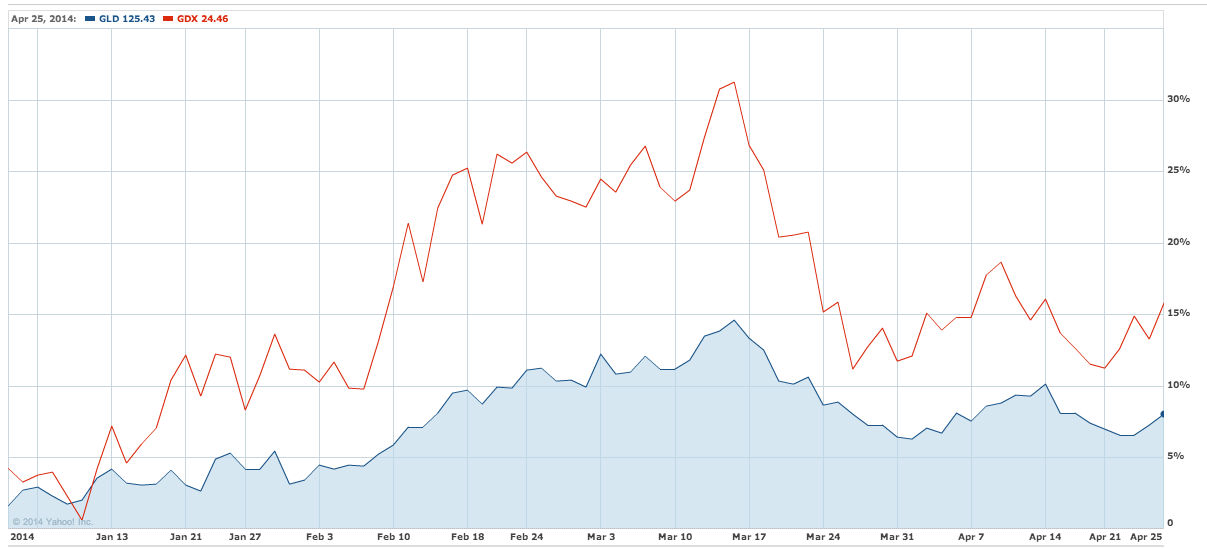
Task: Click the Apr 25 x-axis label
Action: 1146,537
